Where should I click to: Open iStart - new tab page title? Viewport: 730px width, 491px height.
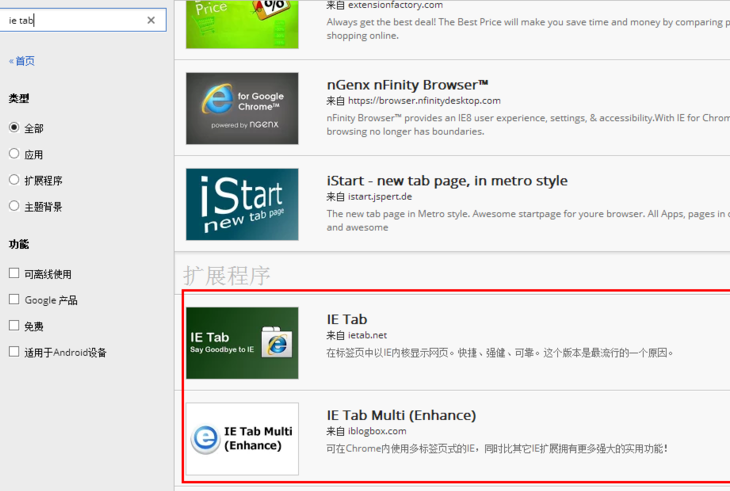click(447, 181)
